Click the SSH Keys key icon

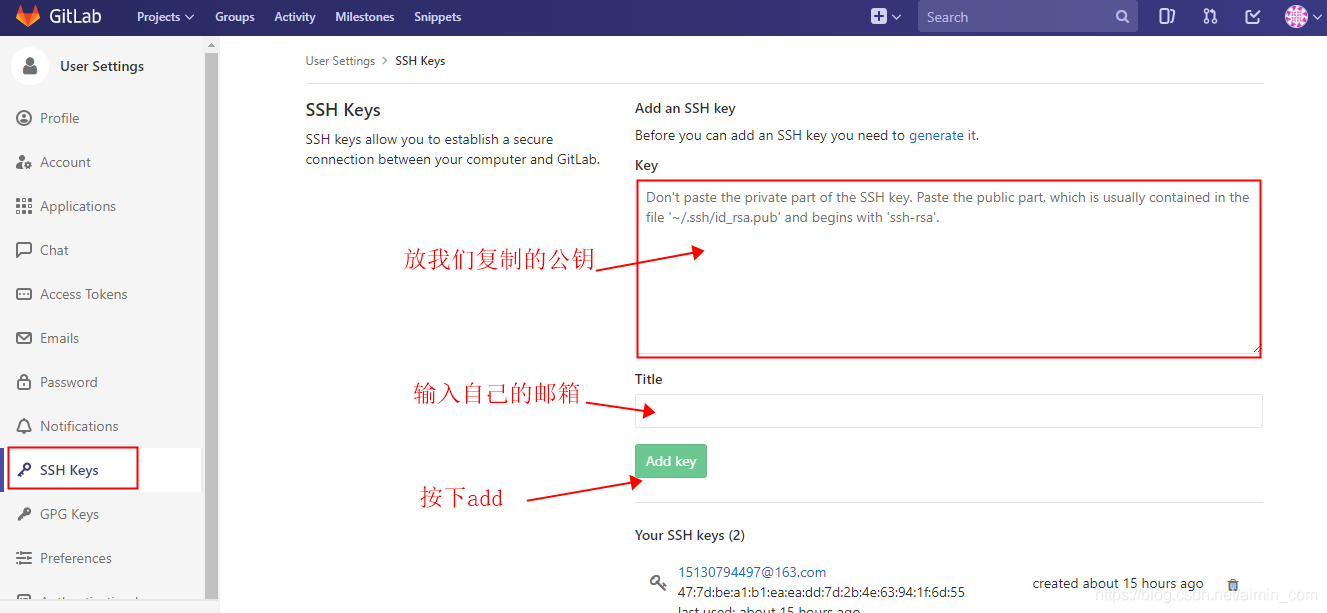[x=24, y=470]
